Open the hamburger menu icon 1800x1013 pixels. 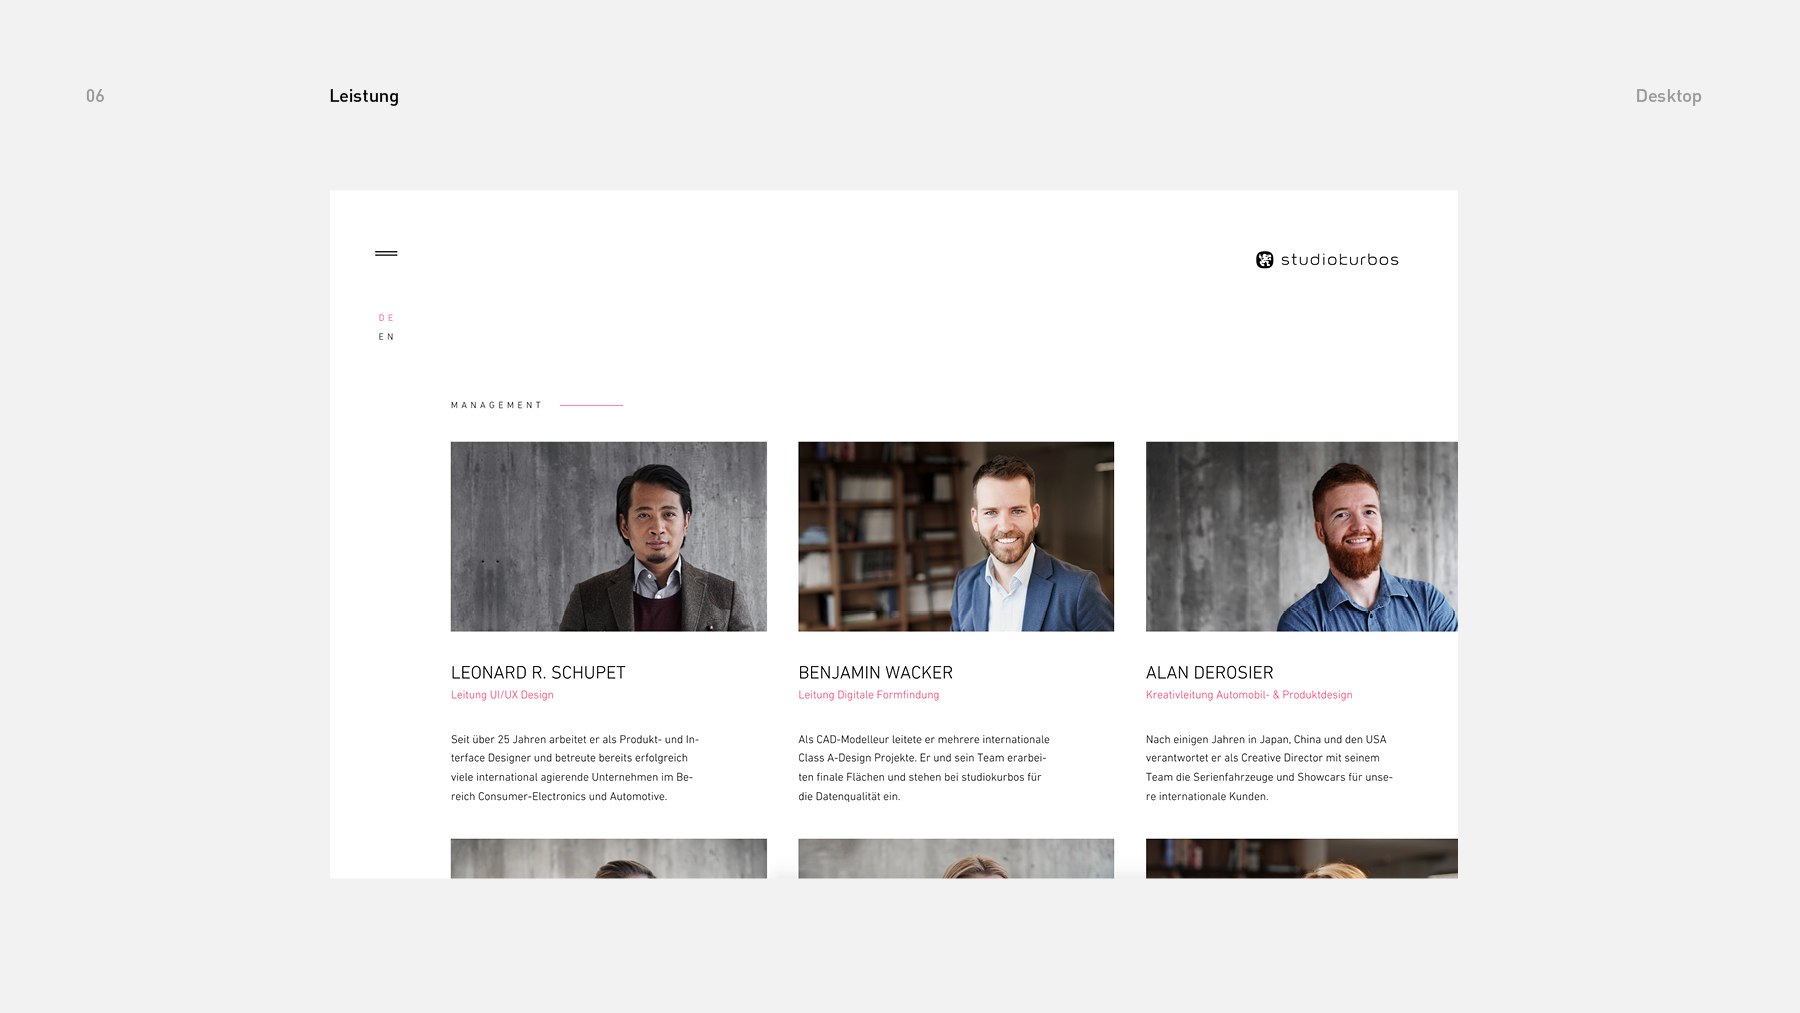pyautogui.click(x=386, y=254)
